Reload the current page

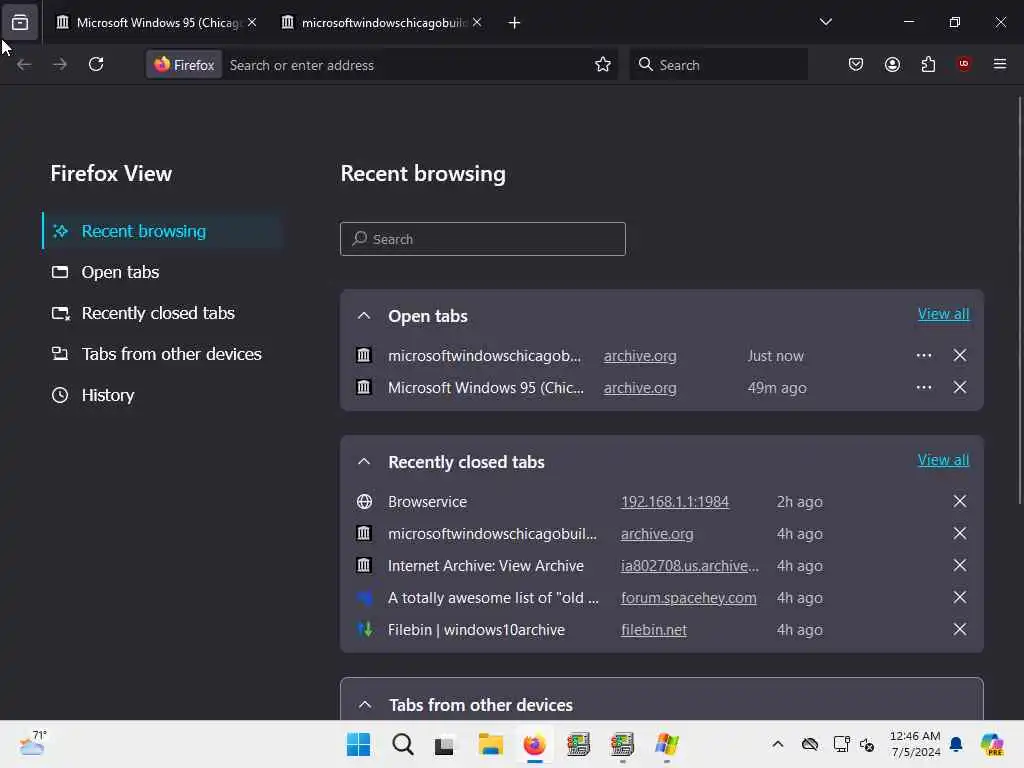(x=96, y=64)
